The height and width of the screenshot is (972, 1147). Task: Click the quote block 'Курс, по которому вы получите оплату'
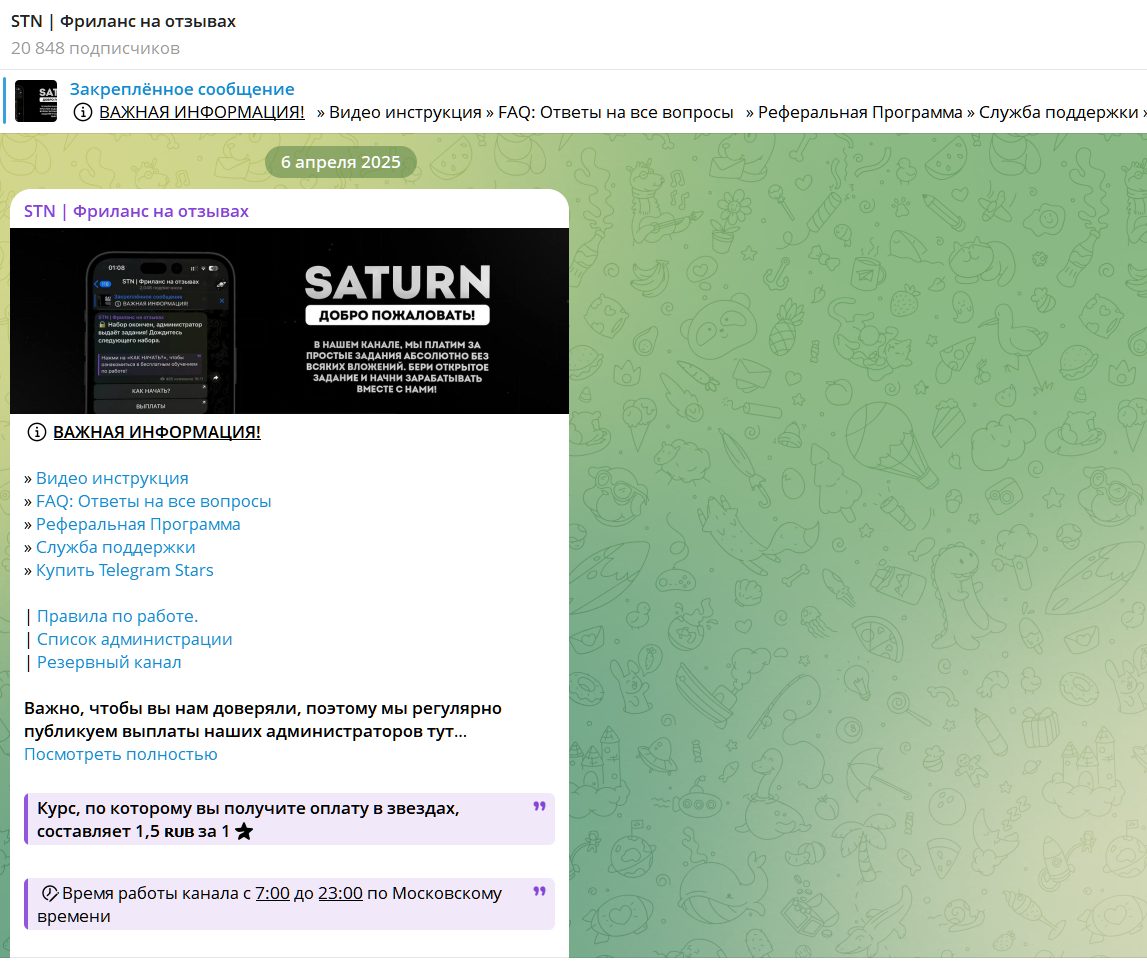[290, 819]
